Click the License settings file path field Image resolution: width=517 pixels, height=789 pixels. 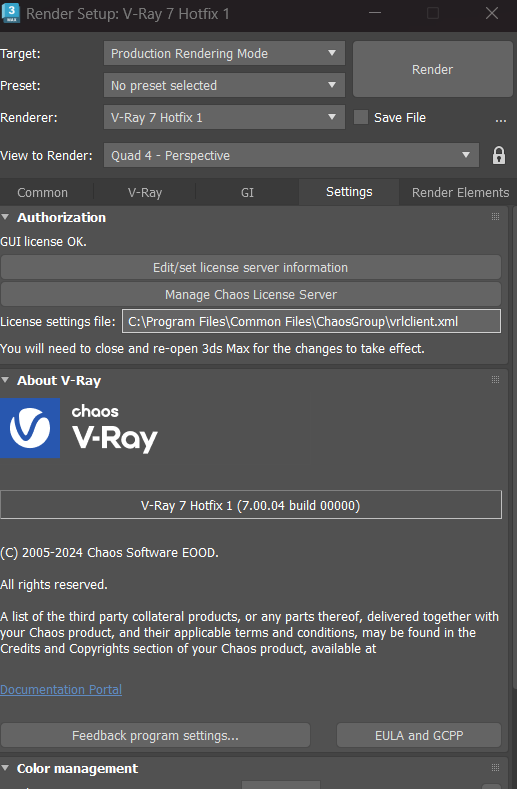(311, 321)
